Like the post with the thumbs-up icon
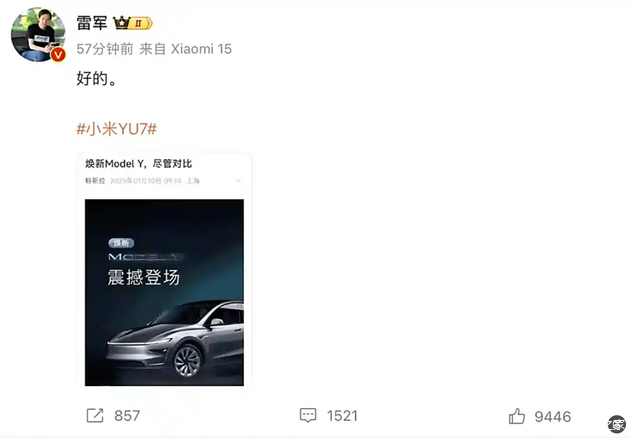630x438 pixels. tap(517, 416)
